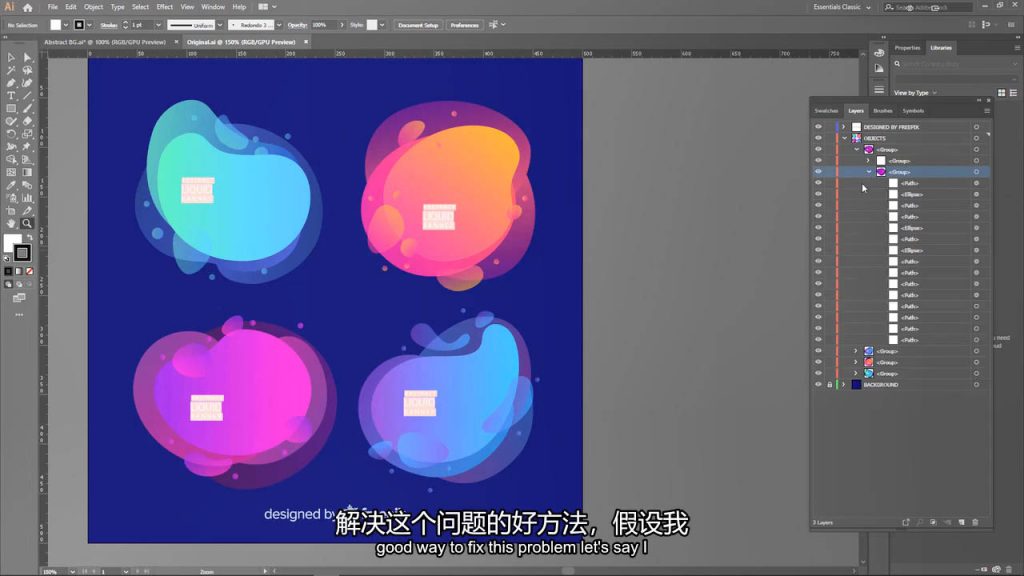
Task: Hide the DESIGNED BY FREEPIK layer
Action: 818,127
